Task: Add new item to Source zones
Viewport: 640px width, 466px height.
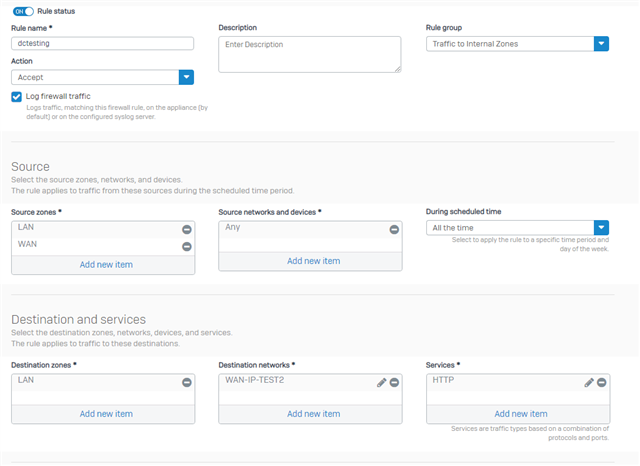Action: [106, 264]
